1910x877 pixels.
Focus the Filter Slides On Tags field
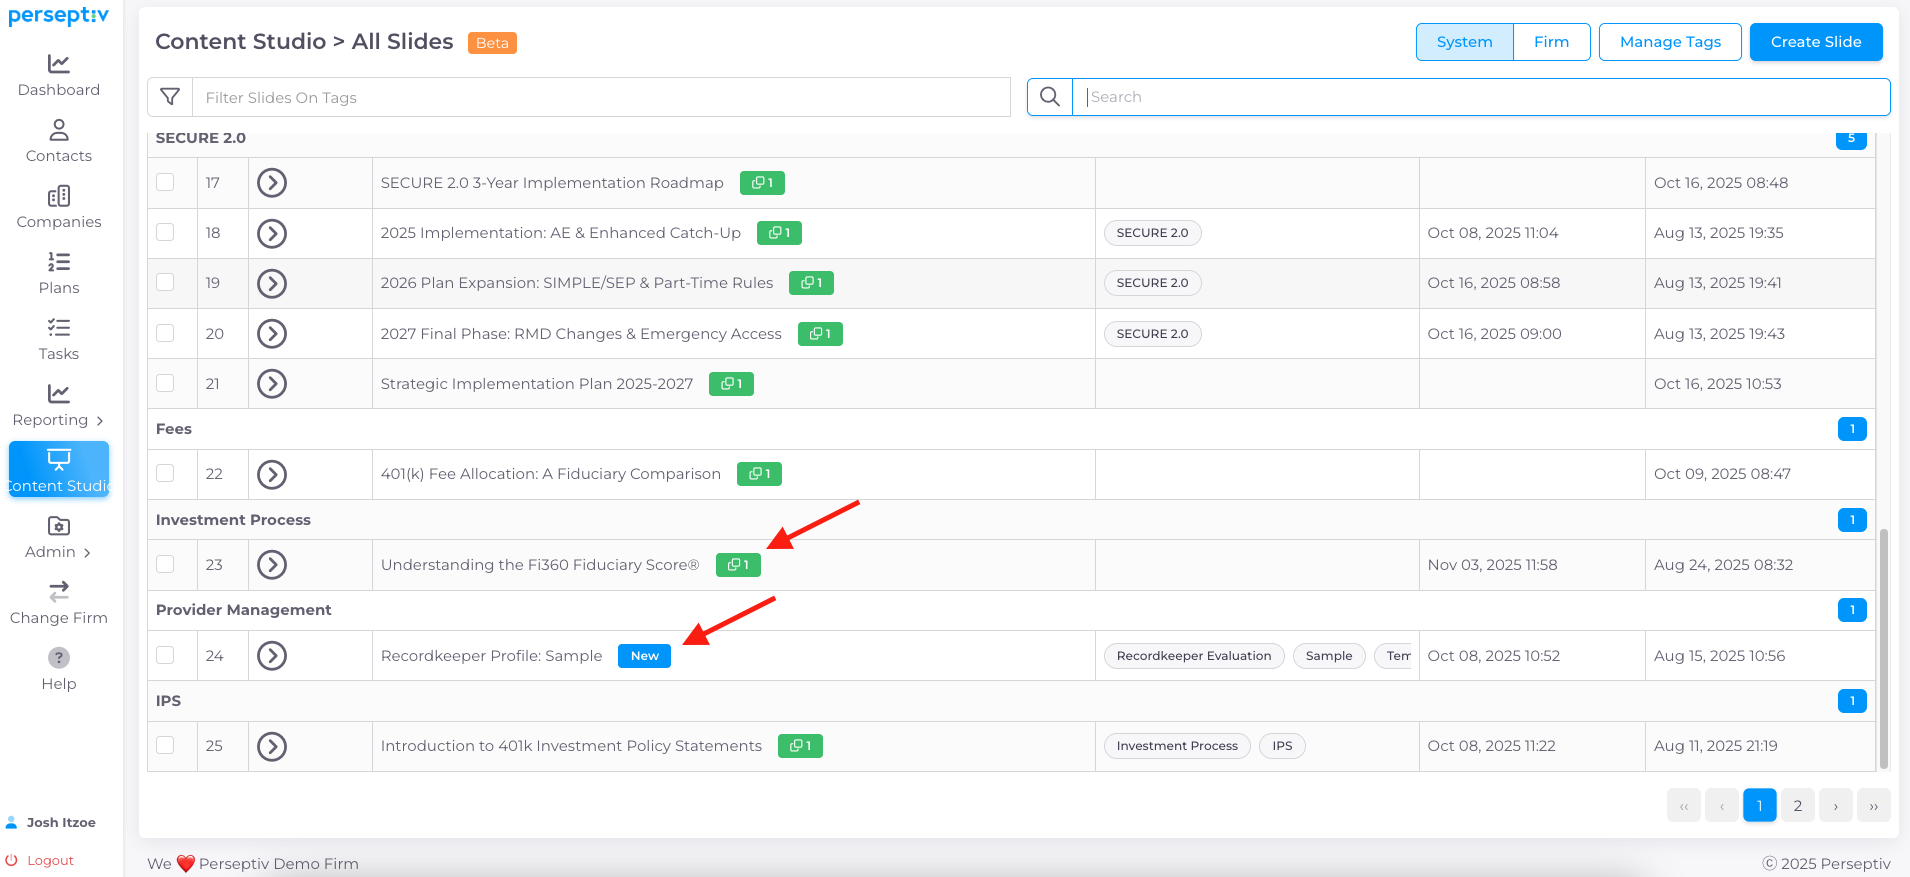tap(601, 97)
